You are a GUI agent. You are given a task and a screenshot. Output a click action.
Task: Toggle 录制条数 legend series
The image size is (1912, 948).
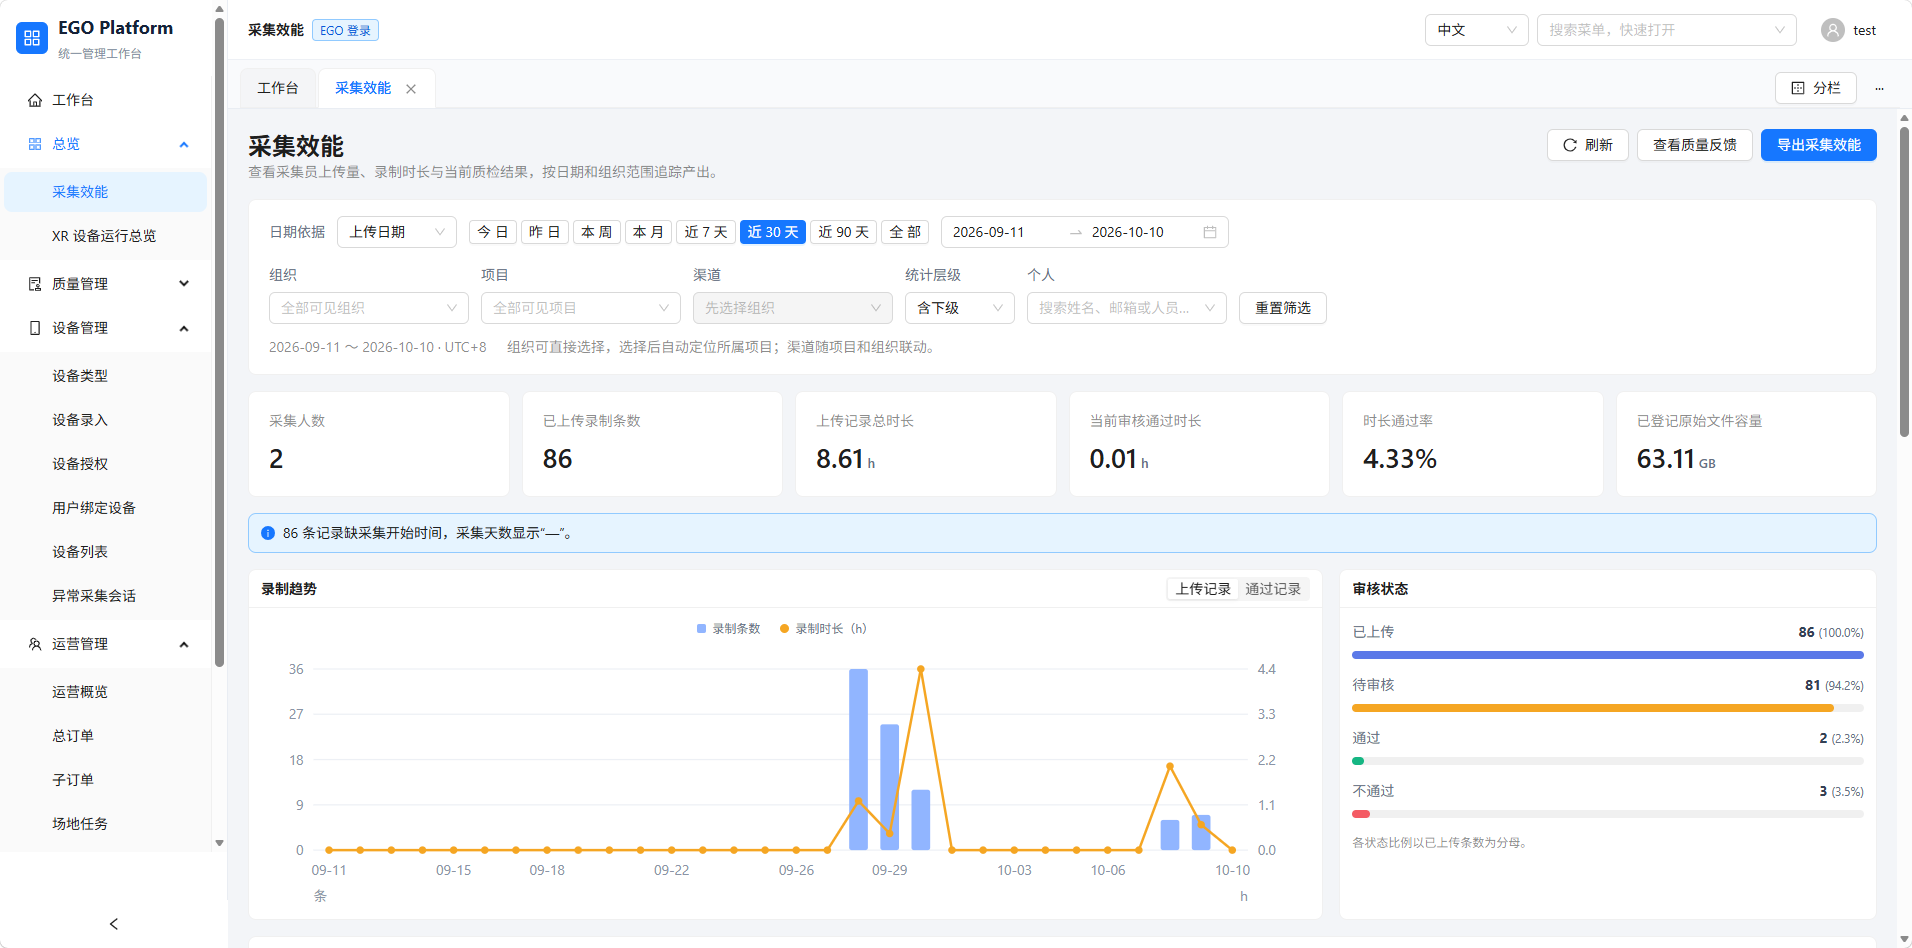(728, 629)
